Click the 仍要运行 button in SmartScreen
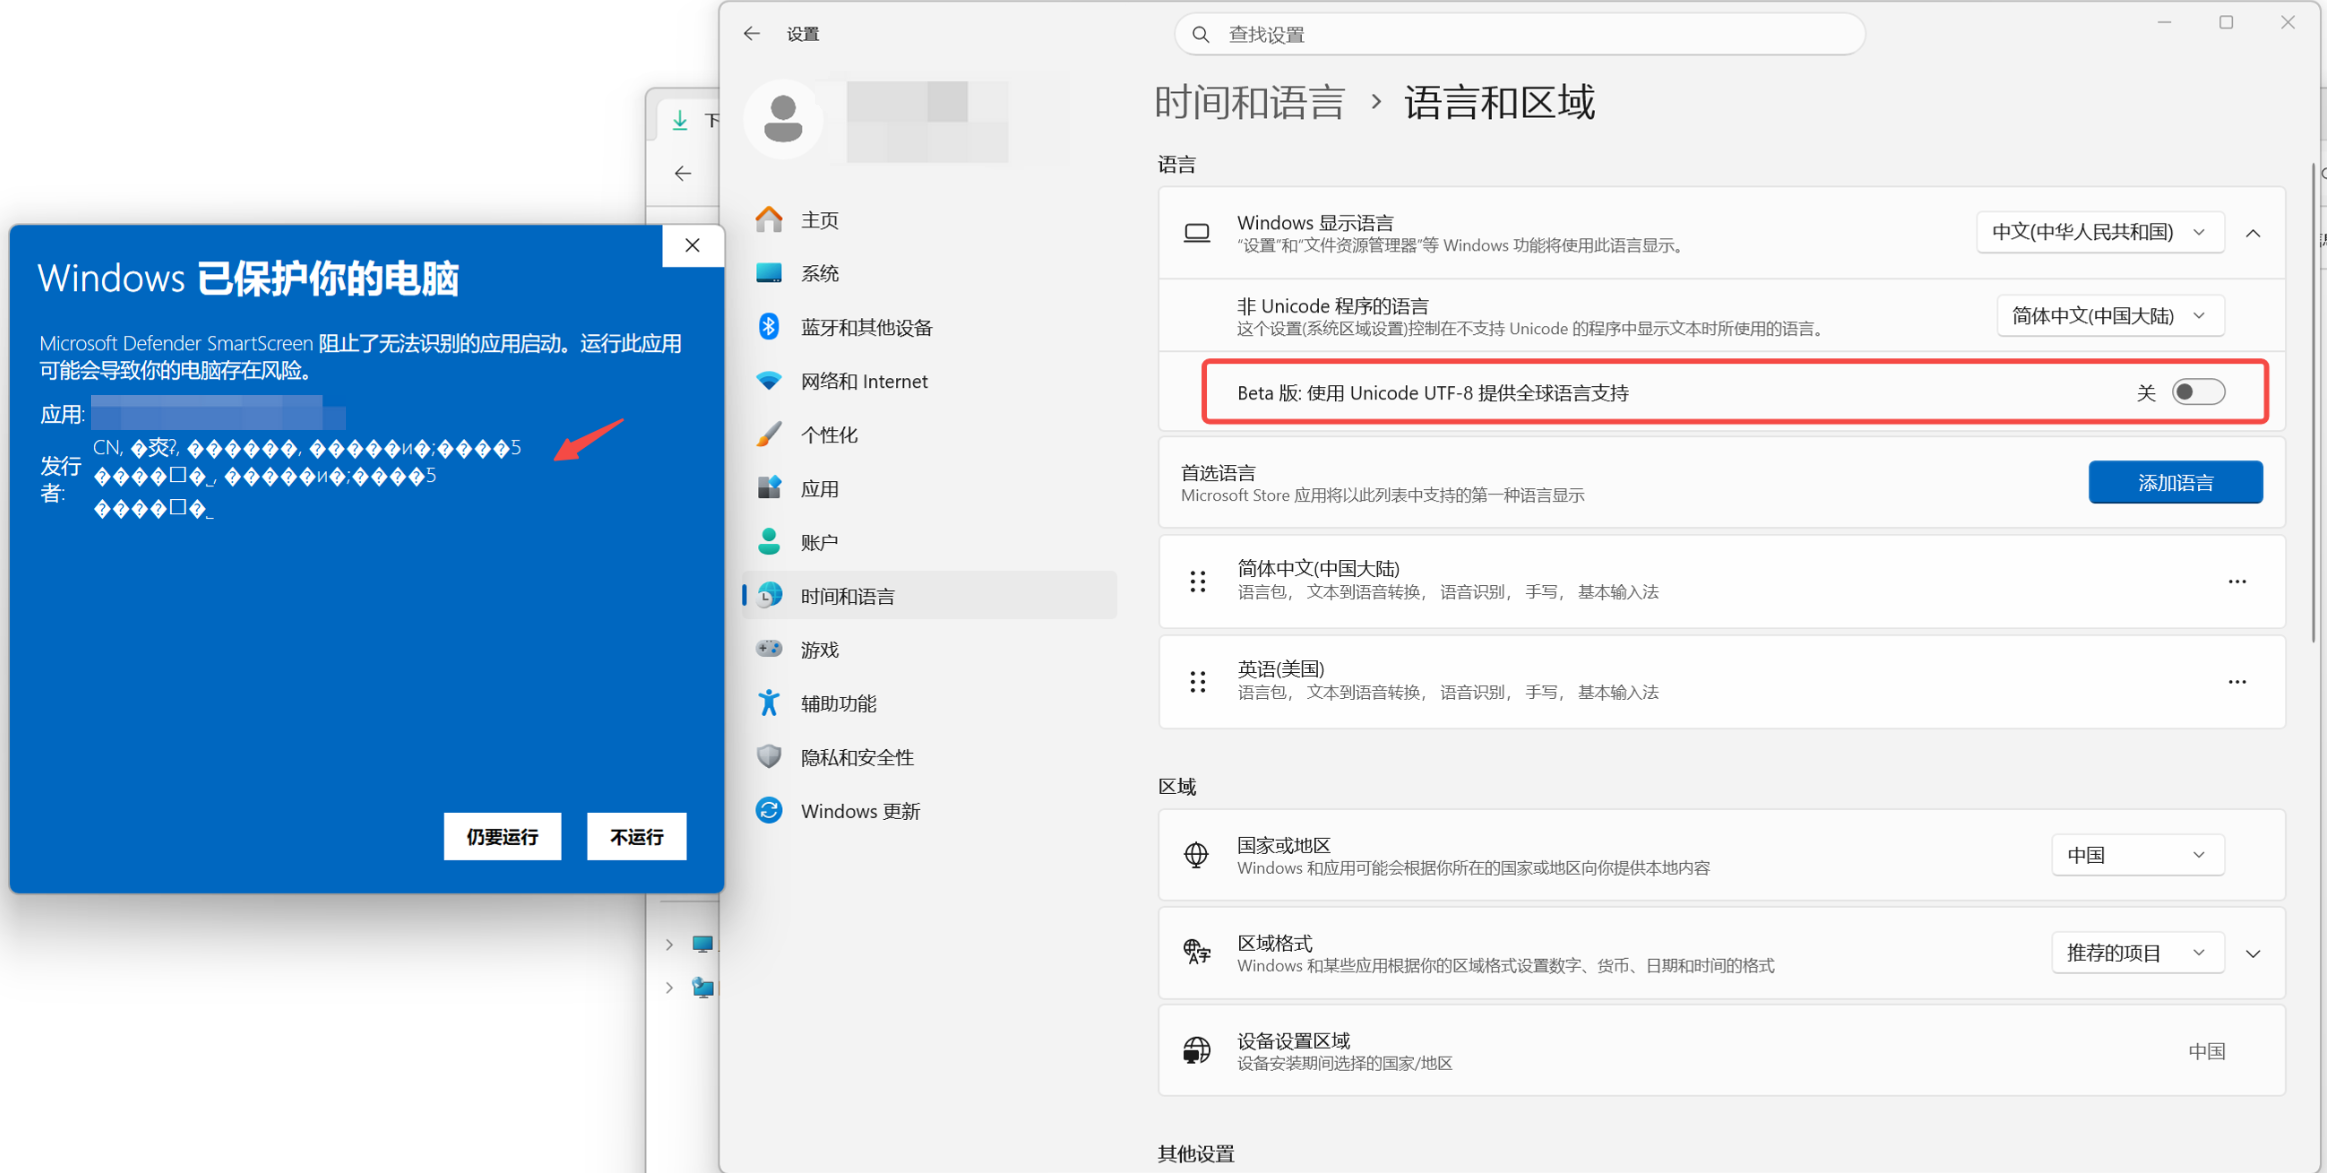The image size is (2327, 1173). click(503, 837)
